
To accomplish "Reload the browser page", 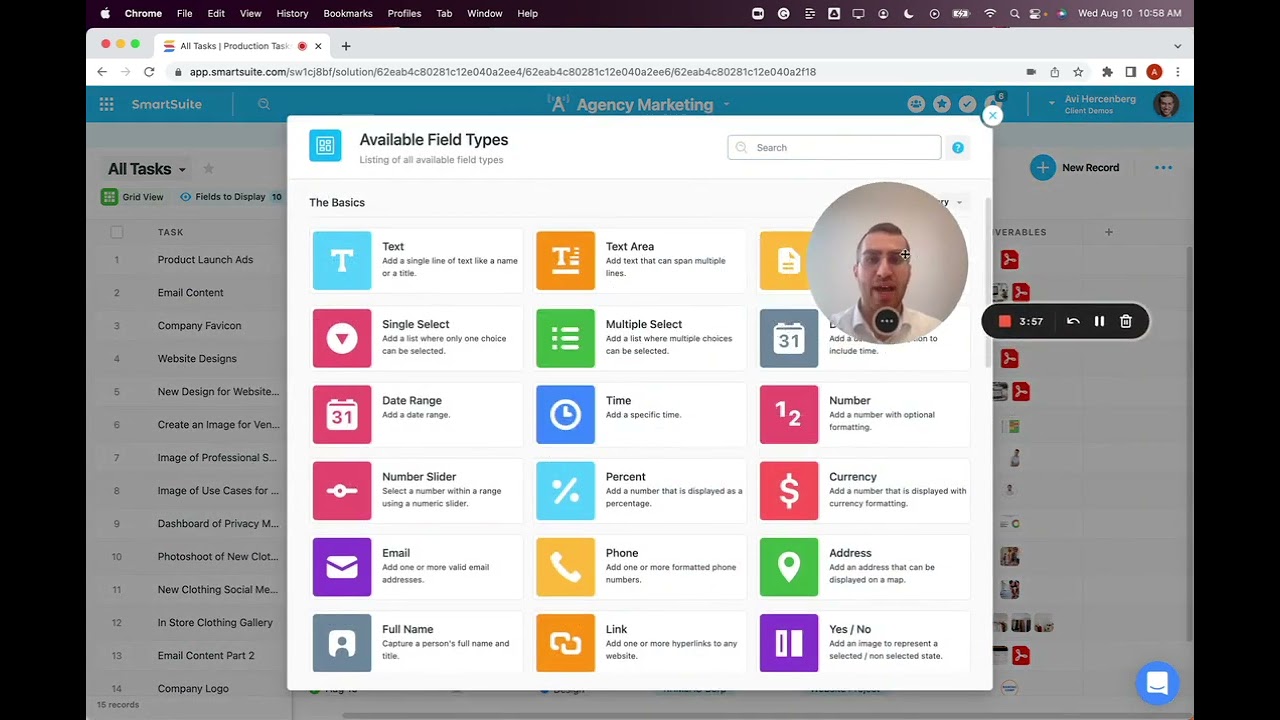I will [149, 72].
